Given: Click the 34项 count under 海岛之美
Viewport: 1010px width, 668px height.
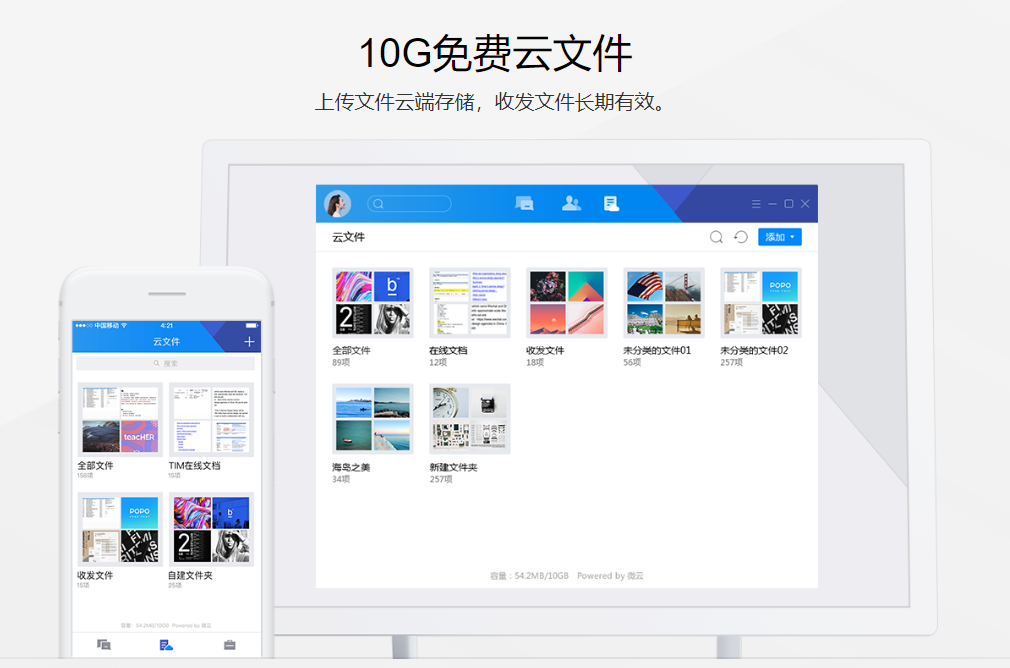Looking at the screenshot, I should (341, 479).
